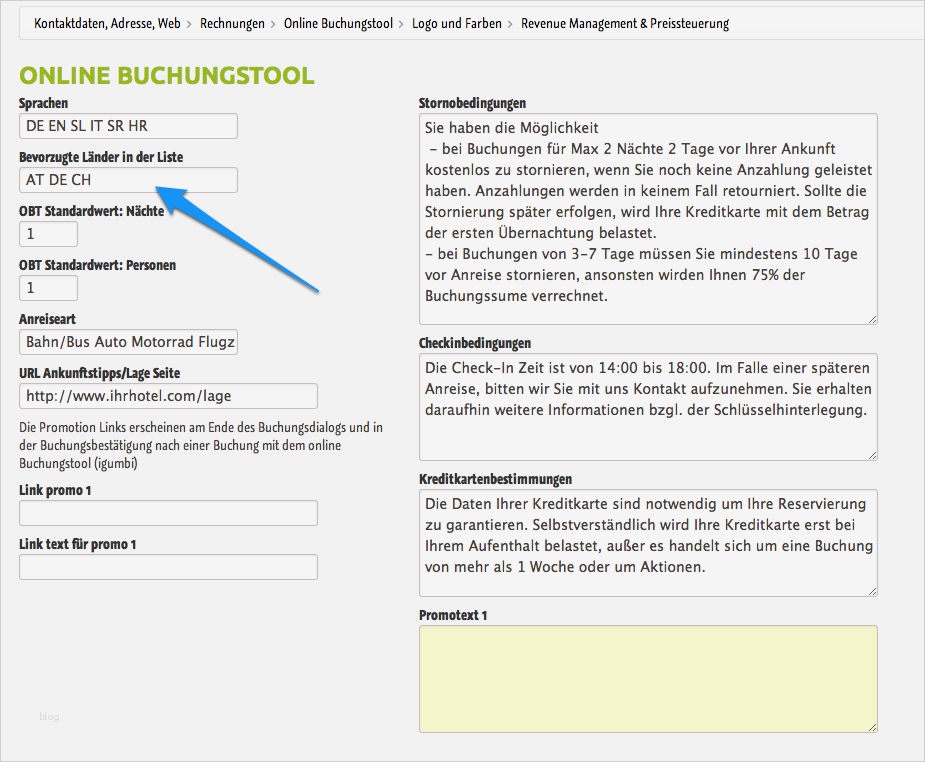Image resolution: width=925 pixels, height=762 pixels.
Task: Click the Sprachen input field
Action: (127, 126)
